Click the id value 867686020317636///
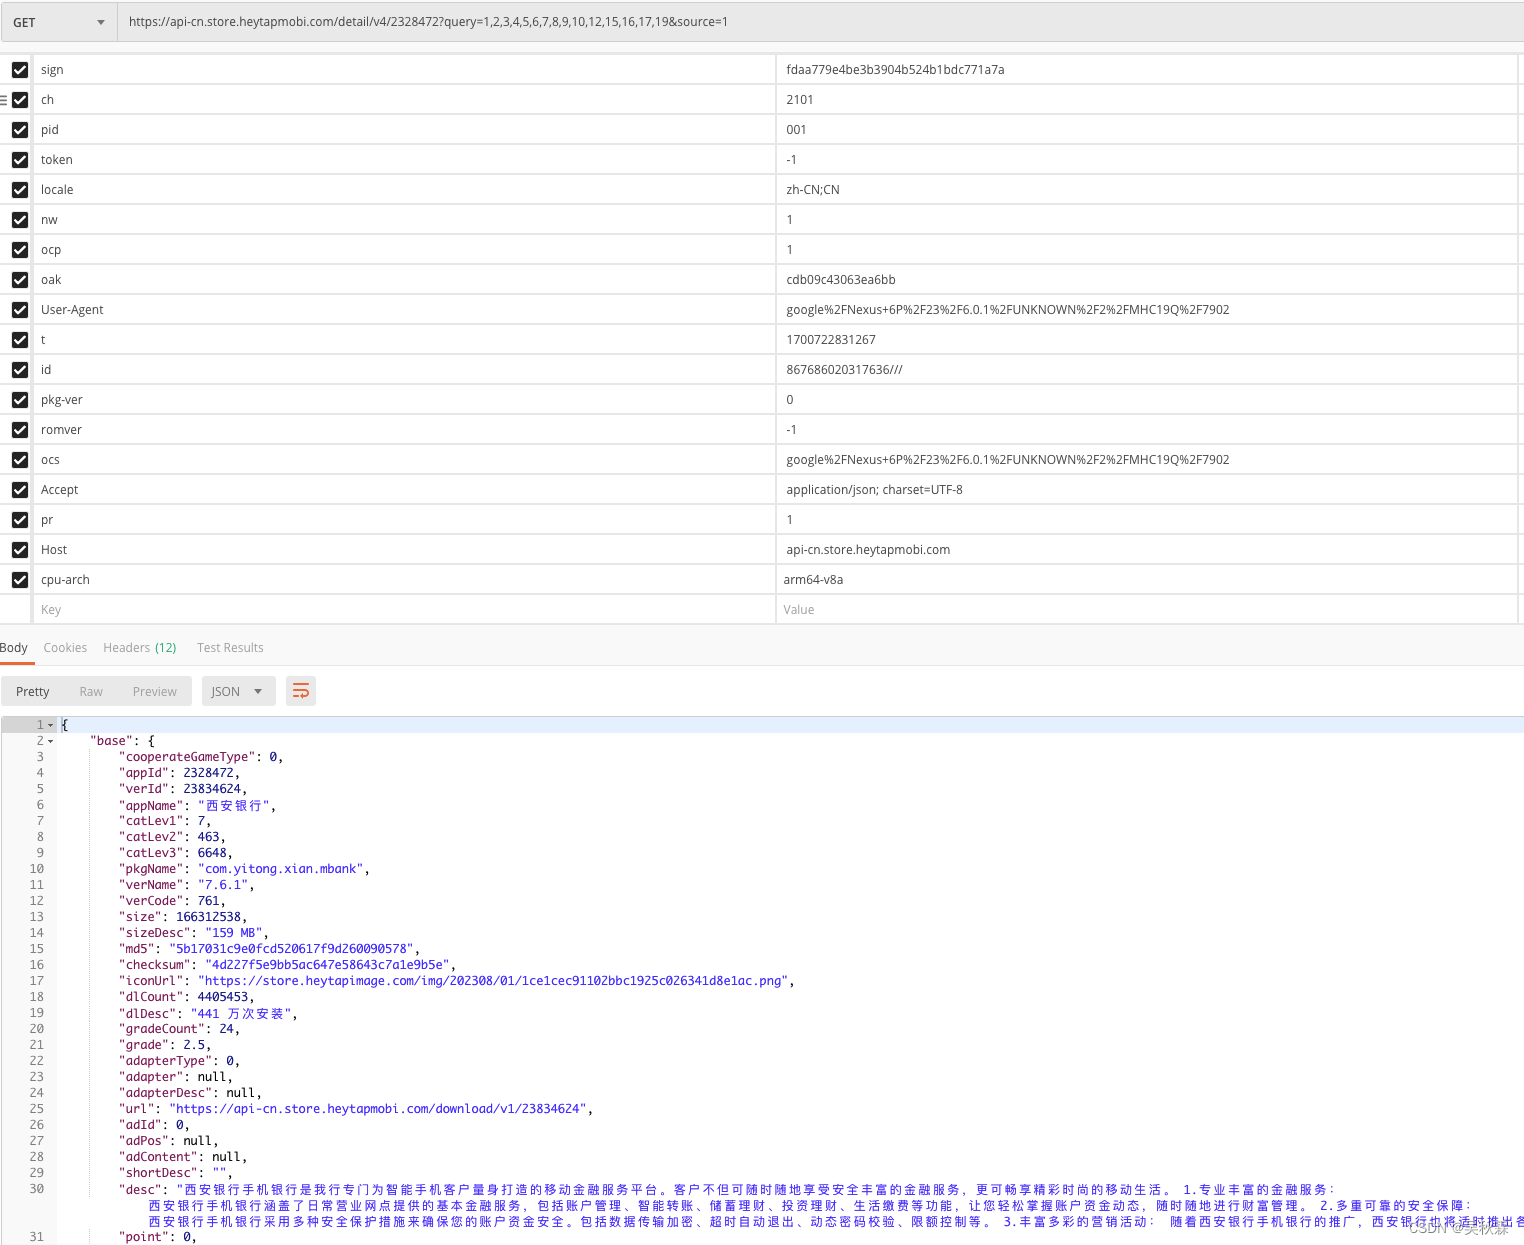Screen dimensions: 1524x1245 (844, 370)
